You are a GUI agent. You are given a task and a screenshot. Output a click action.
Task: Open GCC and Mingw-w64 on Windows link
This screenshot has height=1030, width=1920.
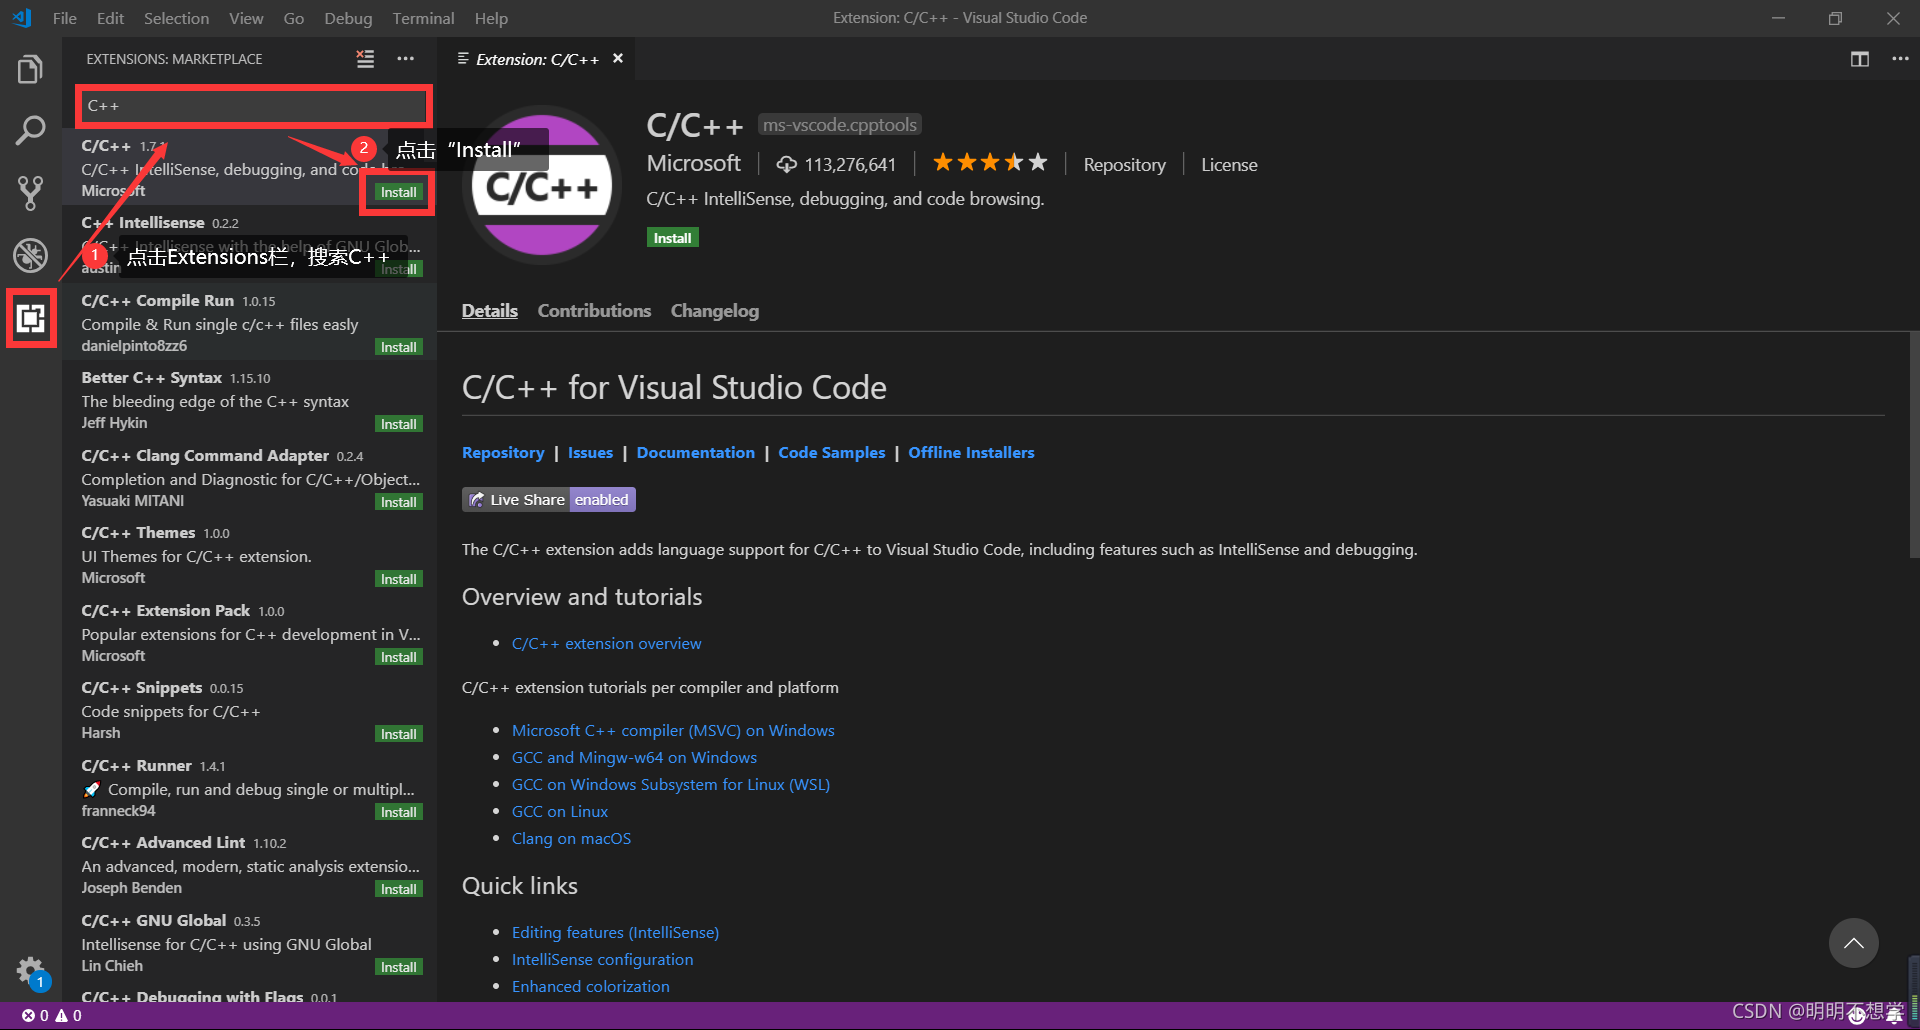634,758
